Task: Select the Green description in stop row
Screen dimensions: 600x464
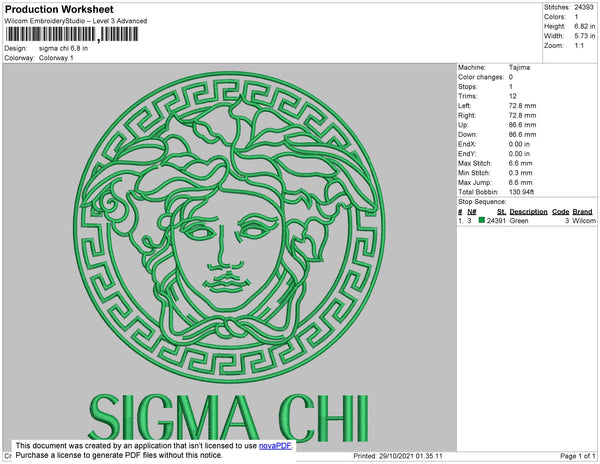Action: 519,221
